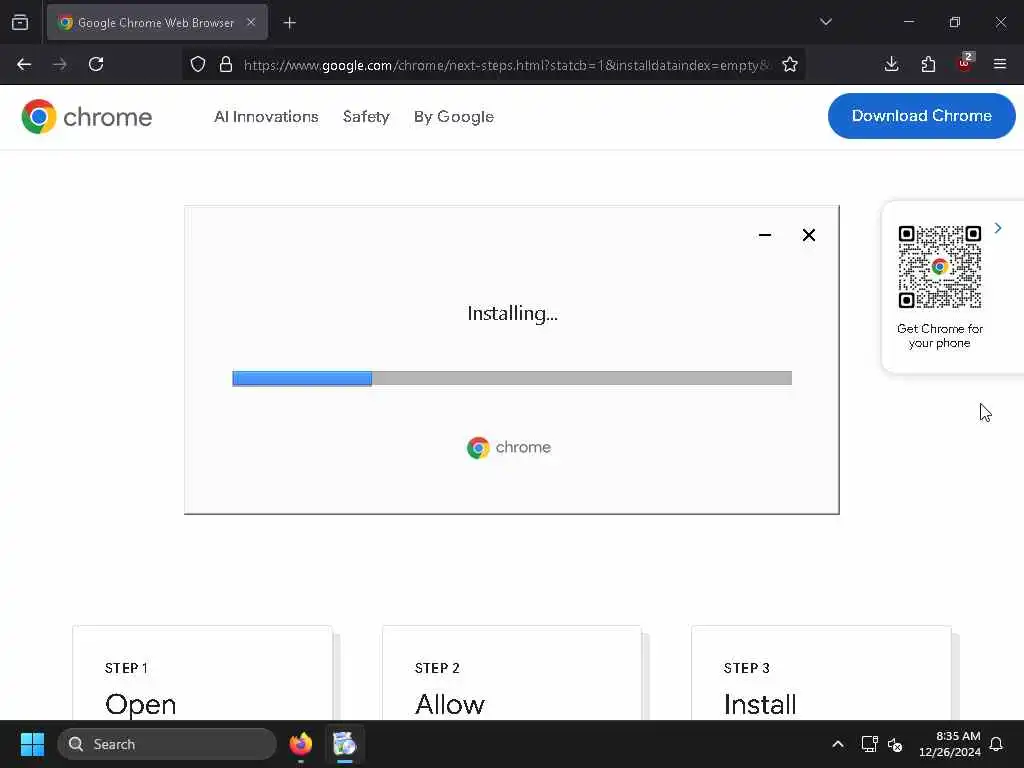Open the AI Innovations menu item
Screen dimensions: 1024x768
[x=266, y=117]
